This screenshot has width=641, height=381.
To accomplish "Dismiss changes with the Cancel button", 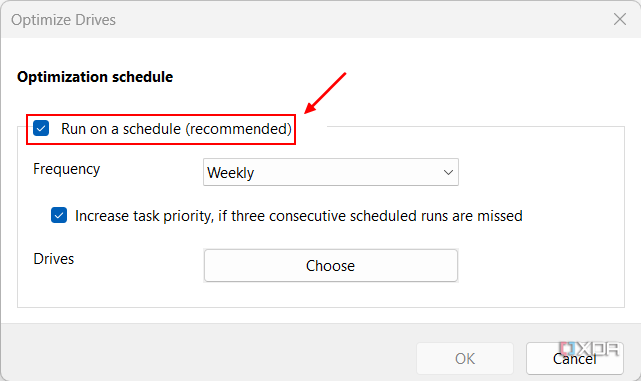I will tap(575, 359).
